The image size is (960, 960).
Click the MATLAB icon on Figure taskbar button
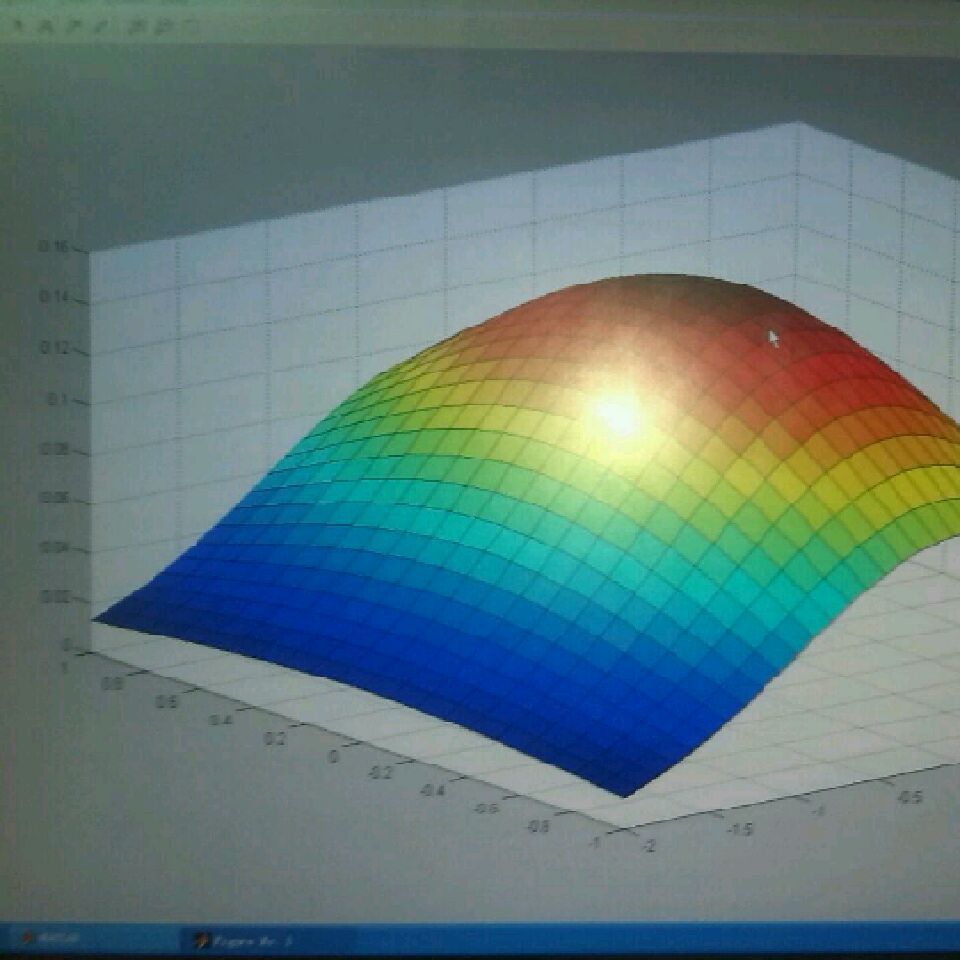point(200,940)
